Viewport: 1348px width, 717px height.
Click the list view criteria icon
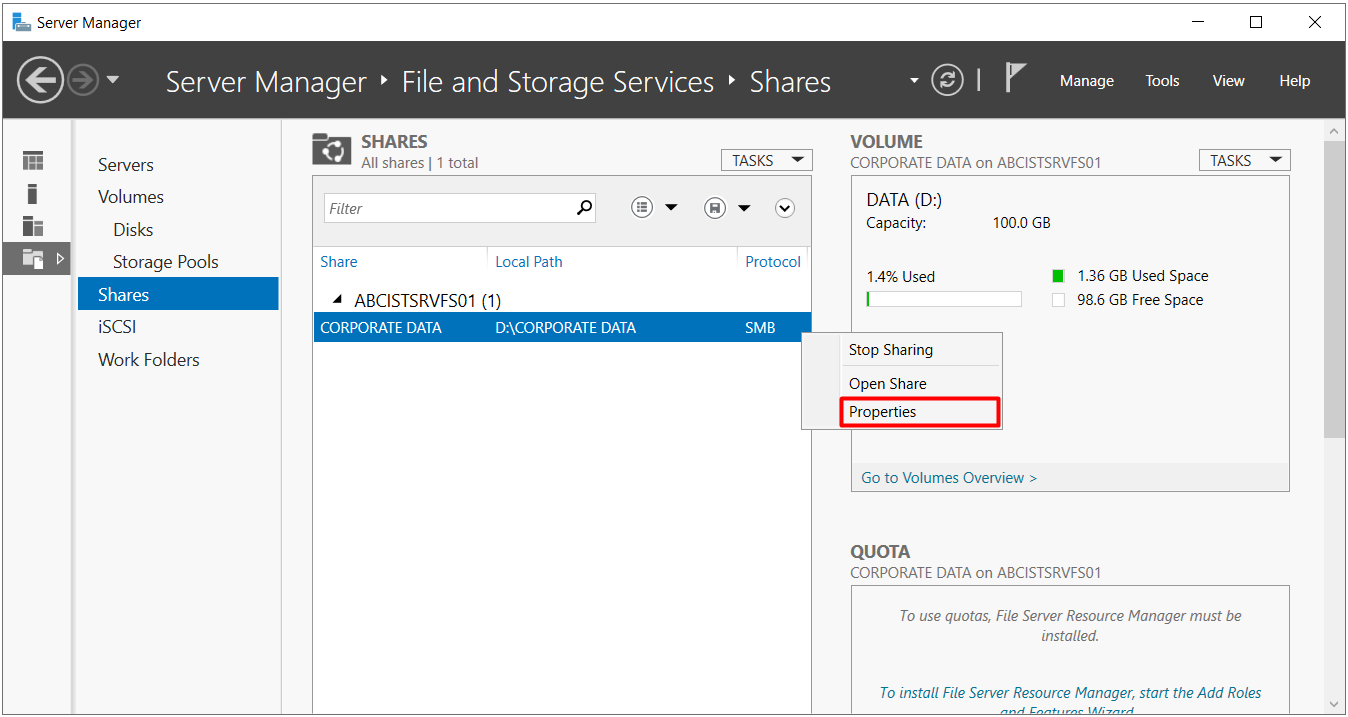point(642,208)
